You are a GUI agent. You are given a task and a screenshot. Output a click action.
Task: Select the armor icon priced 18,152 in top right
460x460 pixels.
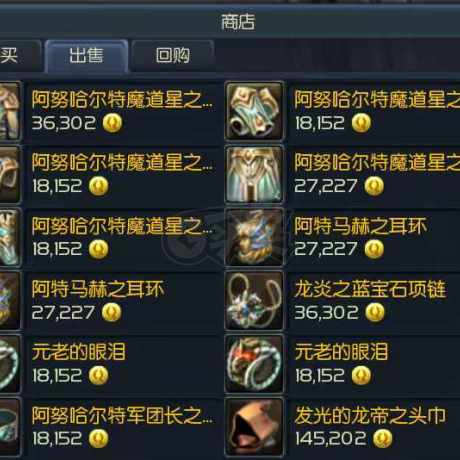click(254, 111)
